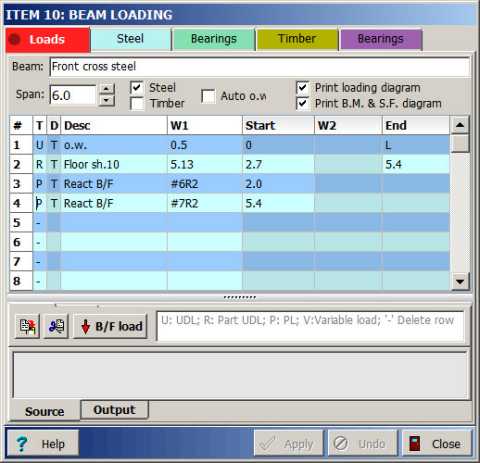
Task: Click the 'W2' column header
Action: pyautogui.click(x=348, y=125)
